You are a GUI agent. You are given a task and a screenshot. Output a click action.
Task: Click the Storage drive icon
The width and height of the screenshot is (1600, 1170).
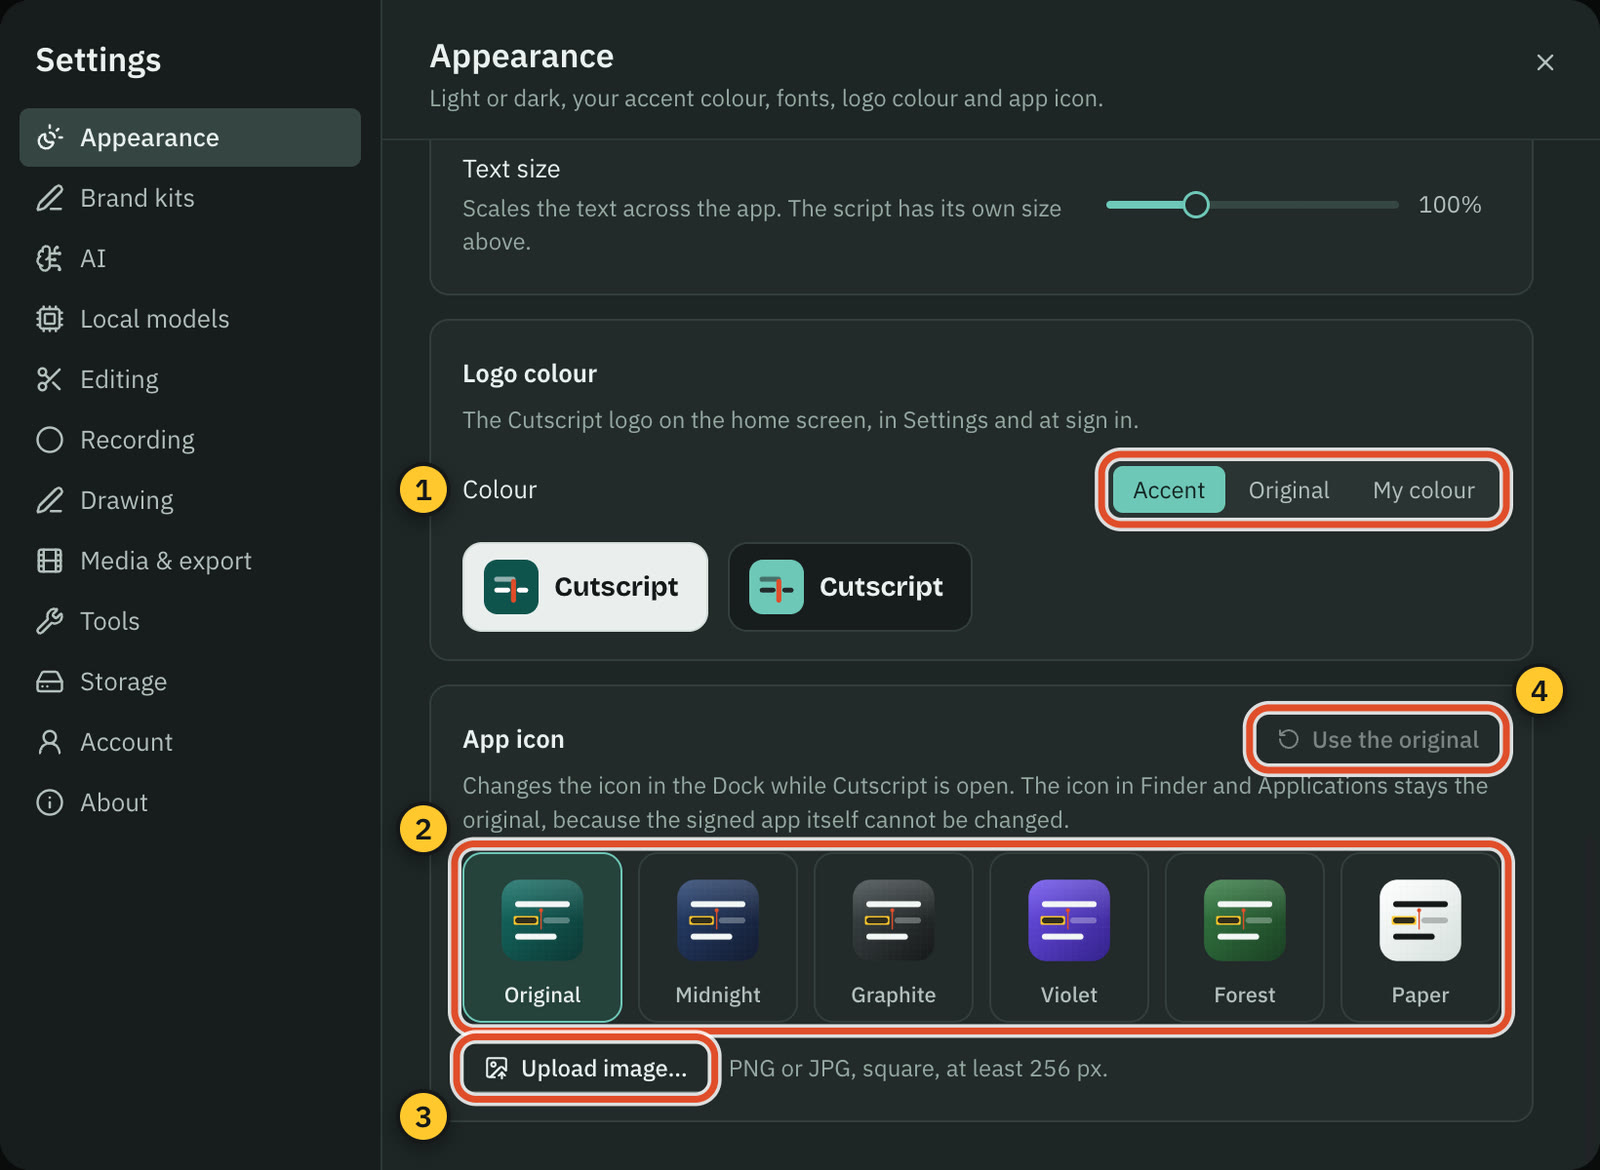pos(49,682)
